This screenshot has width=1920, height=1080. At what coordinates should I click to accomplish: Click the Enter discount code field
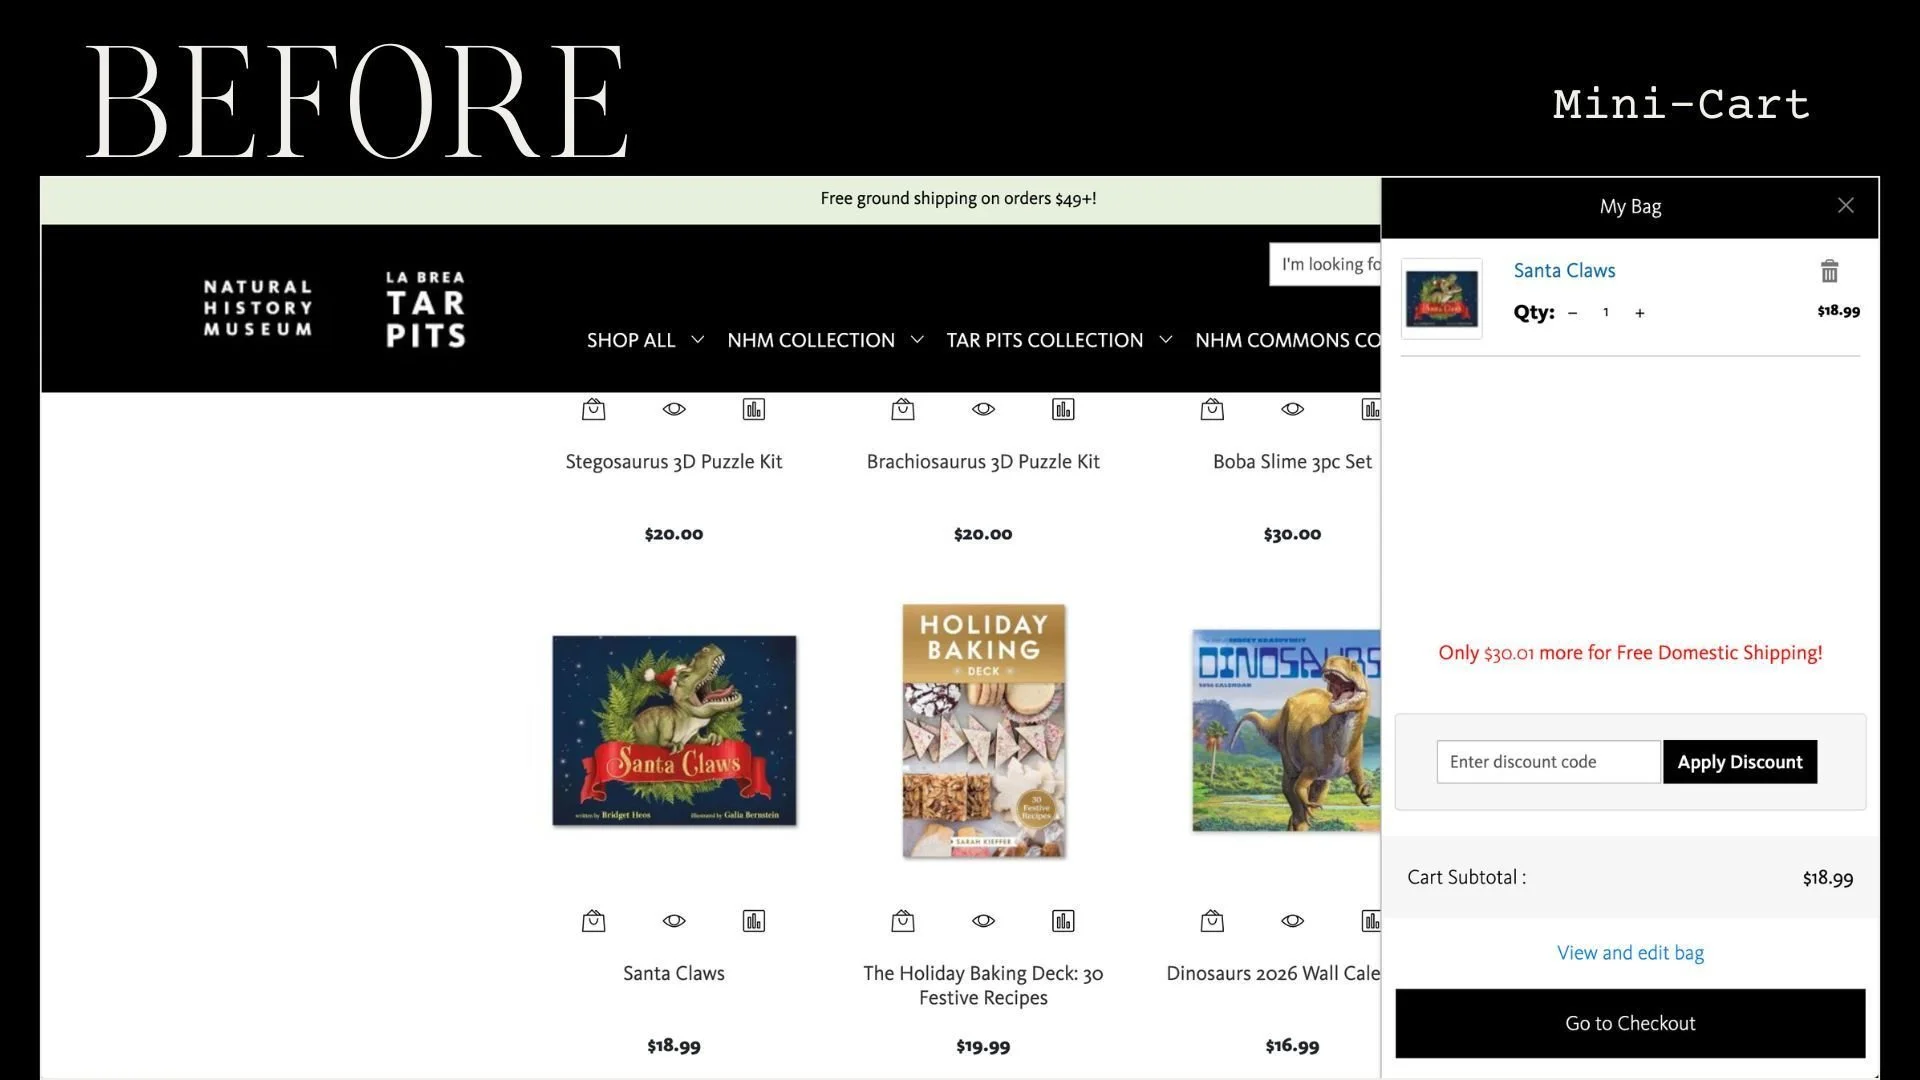point(1547,762)
